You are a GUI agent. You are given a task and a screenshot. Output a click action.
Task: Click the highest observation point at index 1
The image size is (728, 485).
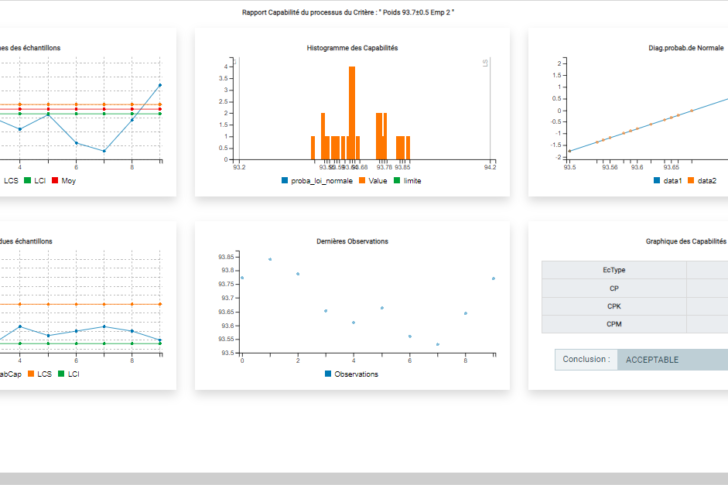coord(270,259)
